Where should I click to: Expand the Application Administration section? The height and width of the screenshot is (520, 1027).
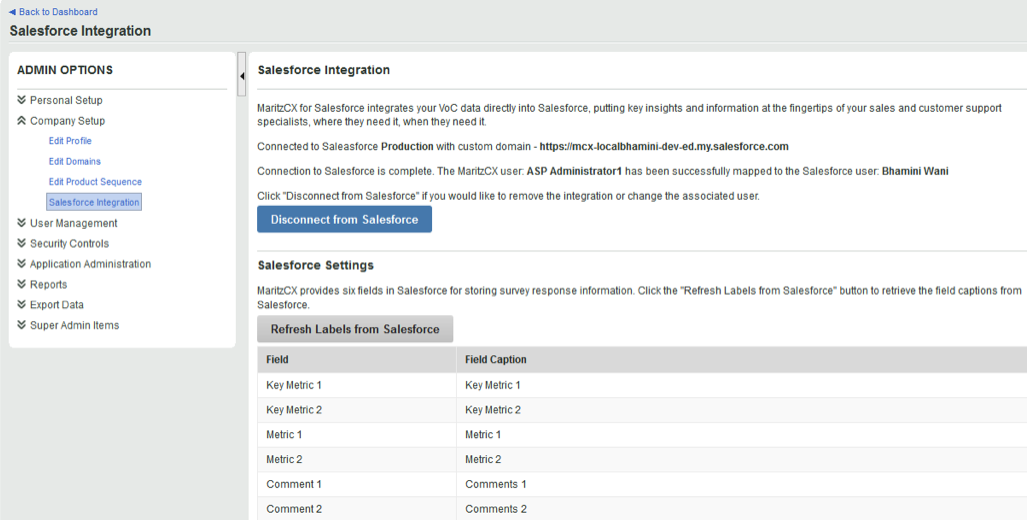point(84,264)
